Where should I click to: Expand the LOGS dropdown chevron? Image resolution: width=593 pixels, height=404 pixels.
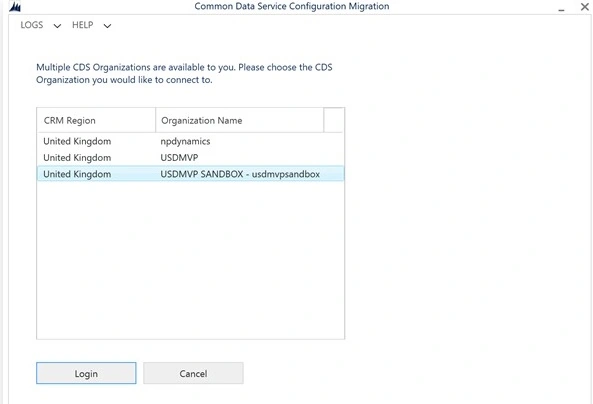(57, 26)
